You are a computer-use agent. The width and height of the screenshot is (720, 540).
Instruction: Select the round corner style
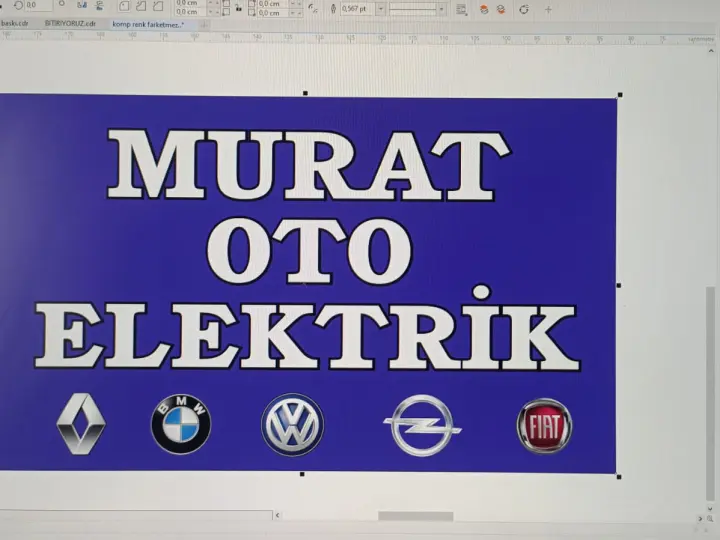[x=124, y=6]
